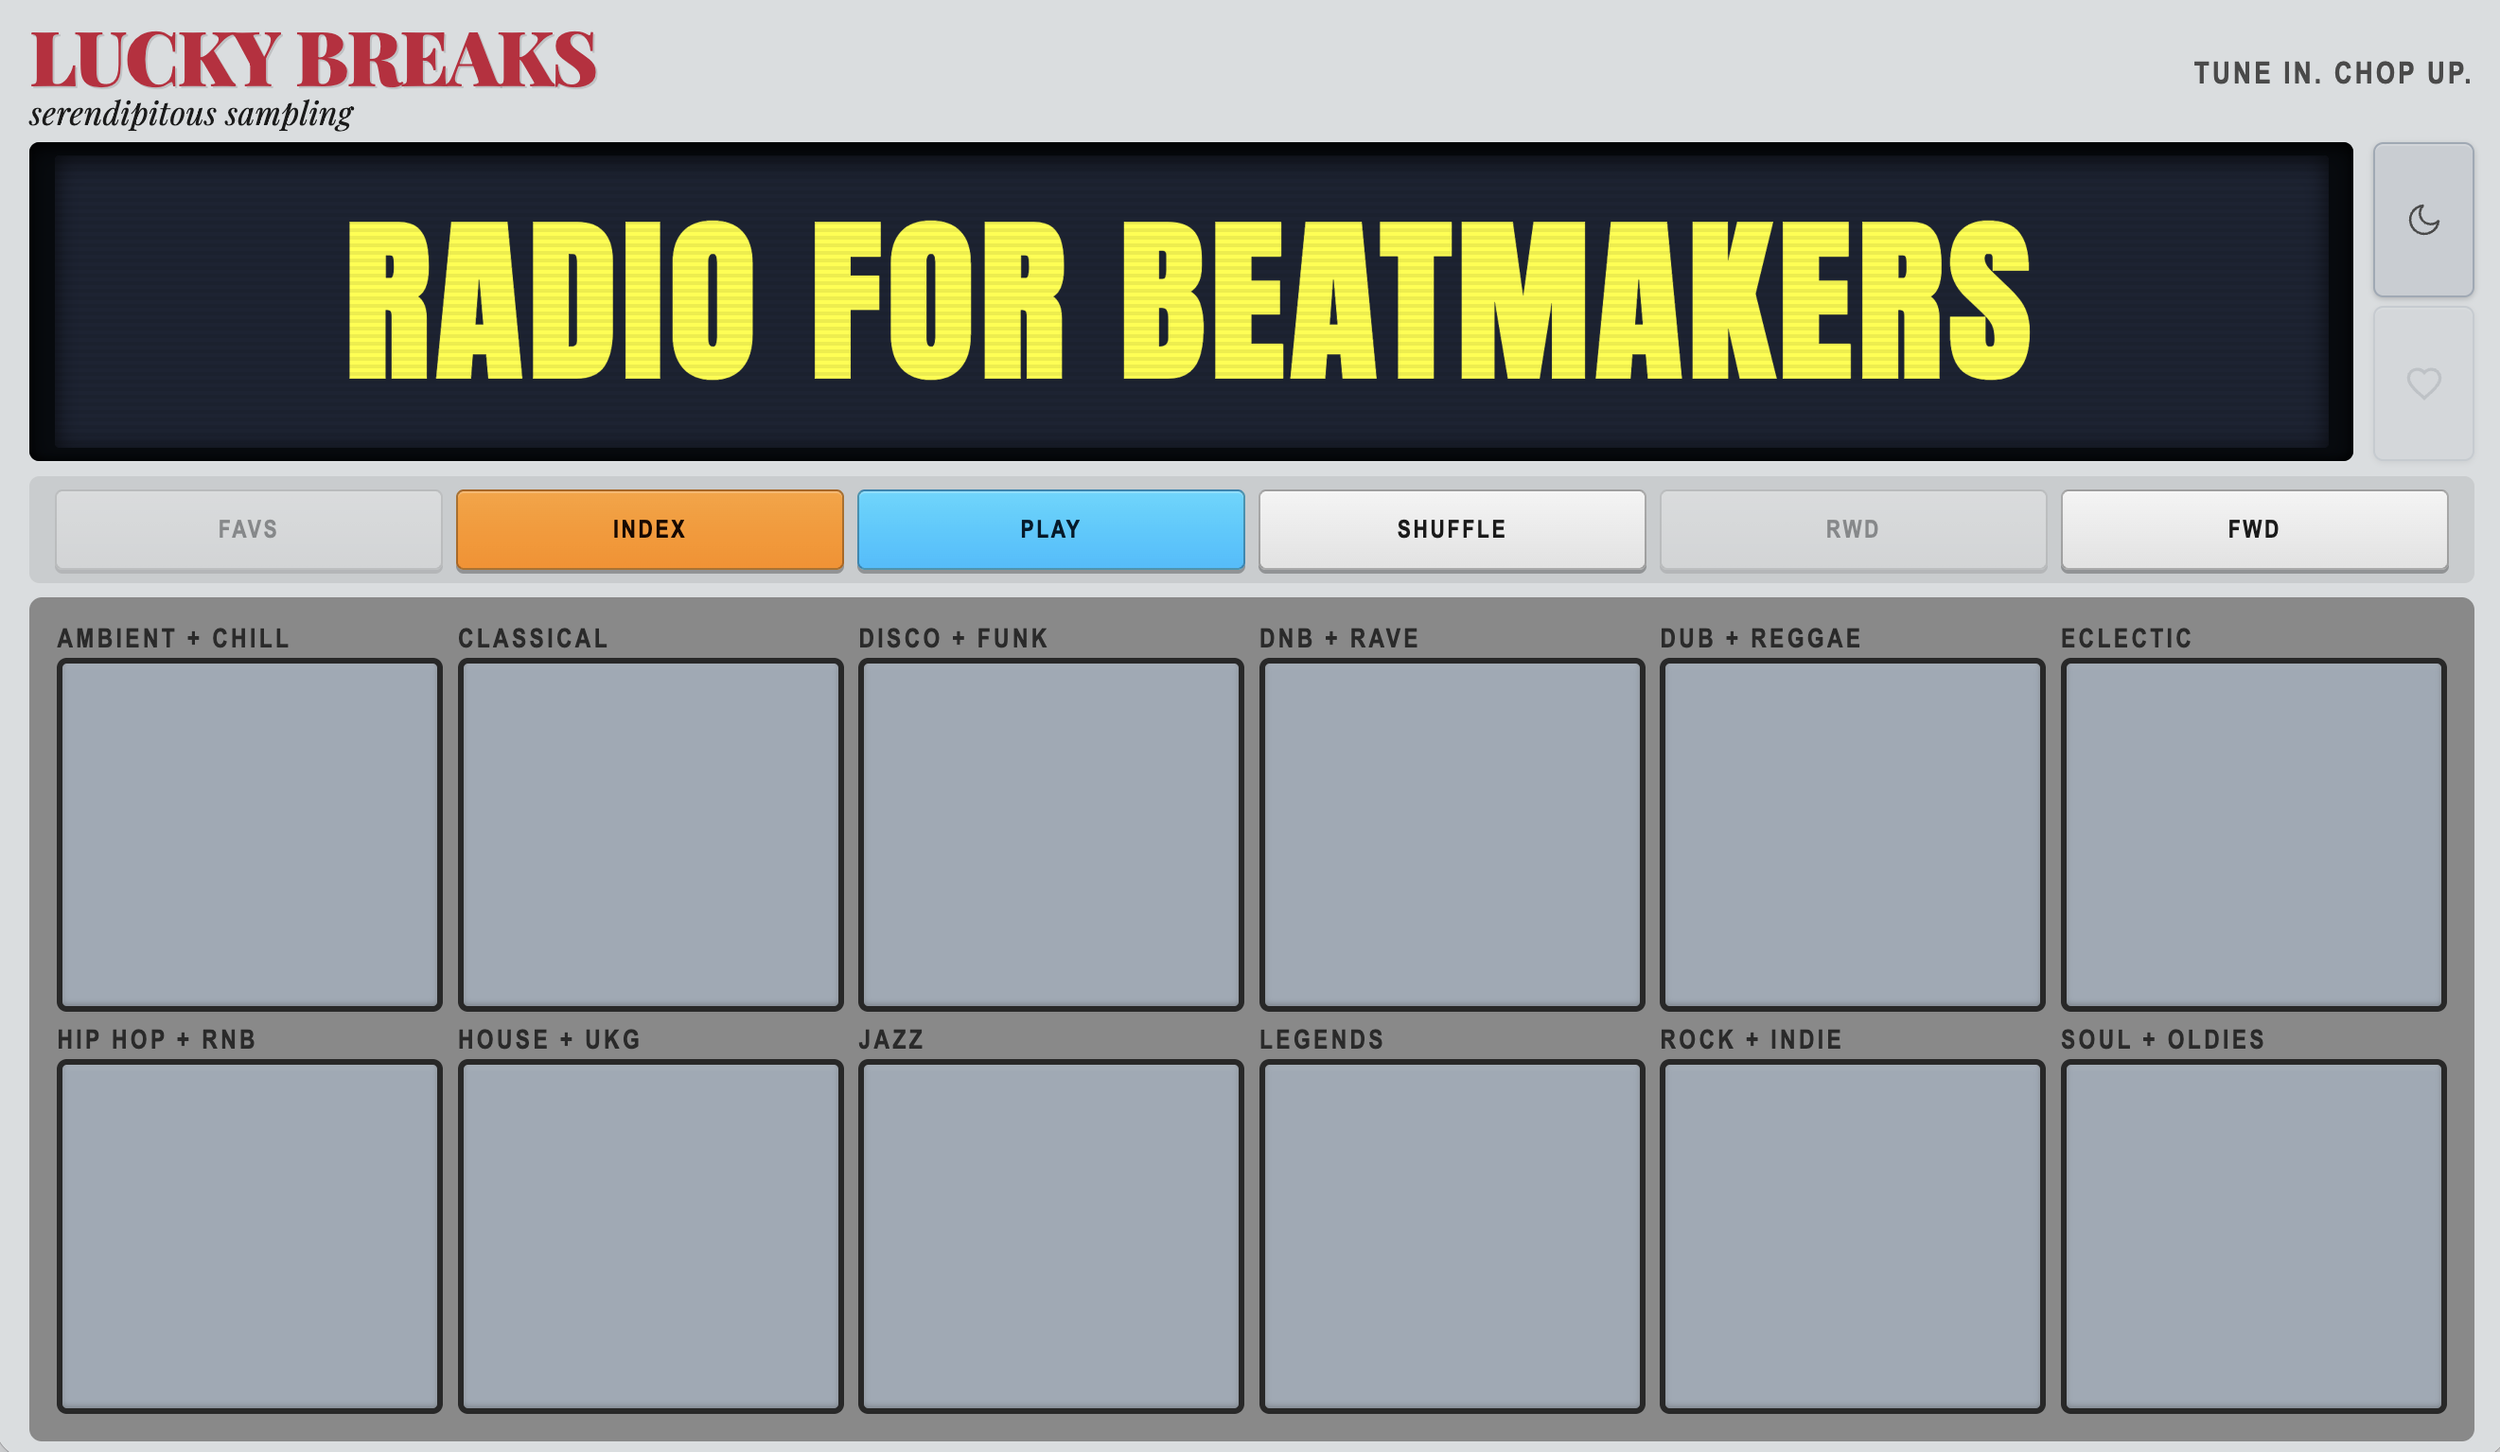
Task: Trigger the Disco + Funk pad
Action: pyautogui.click(x=1050, y=834)
